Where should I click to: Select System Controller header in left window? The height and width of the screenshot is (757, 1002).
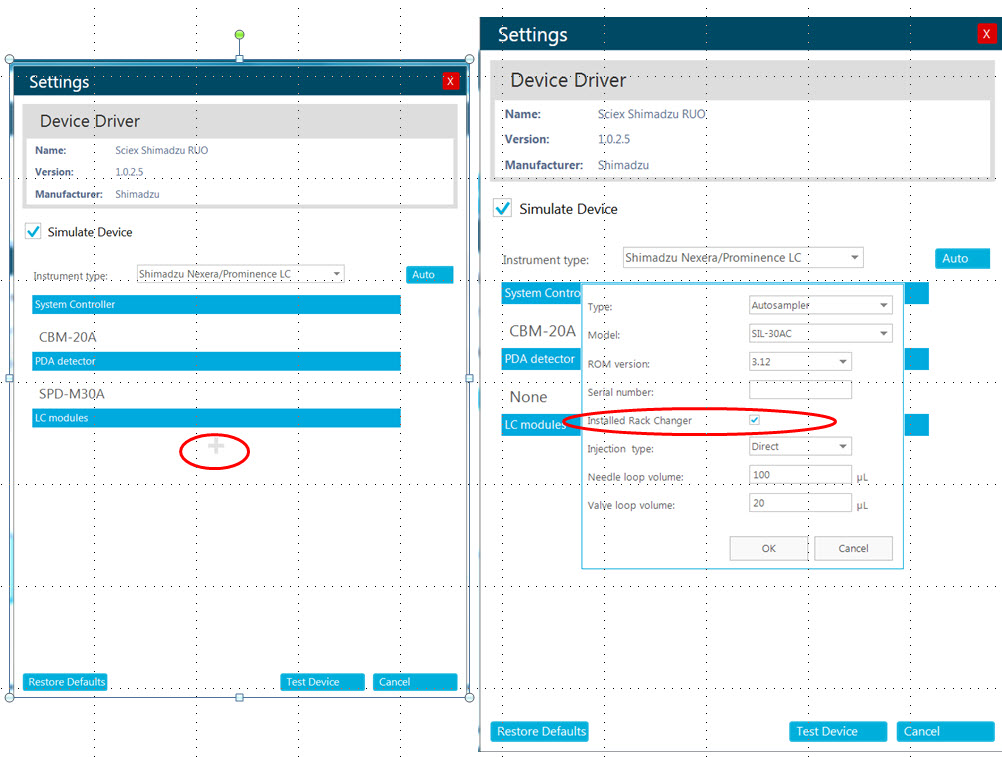coord(216,304)
